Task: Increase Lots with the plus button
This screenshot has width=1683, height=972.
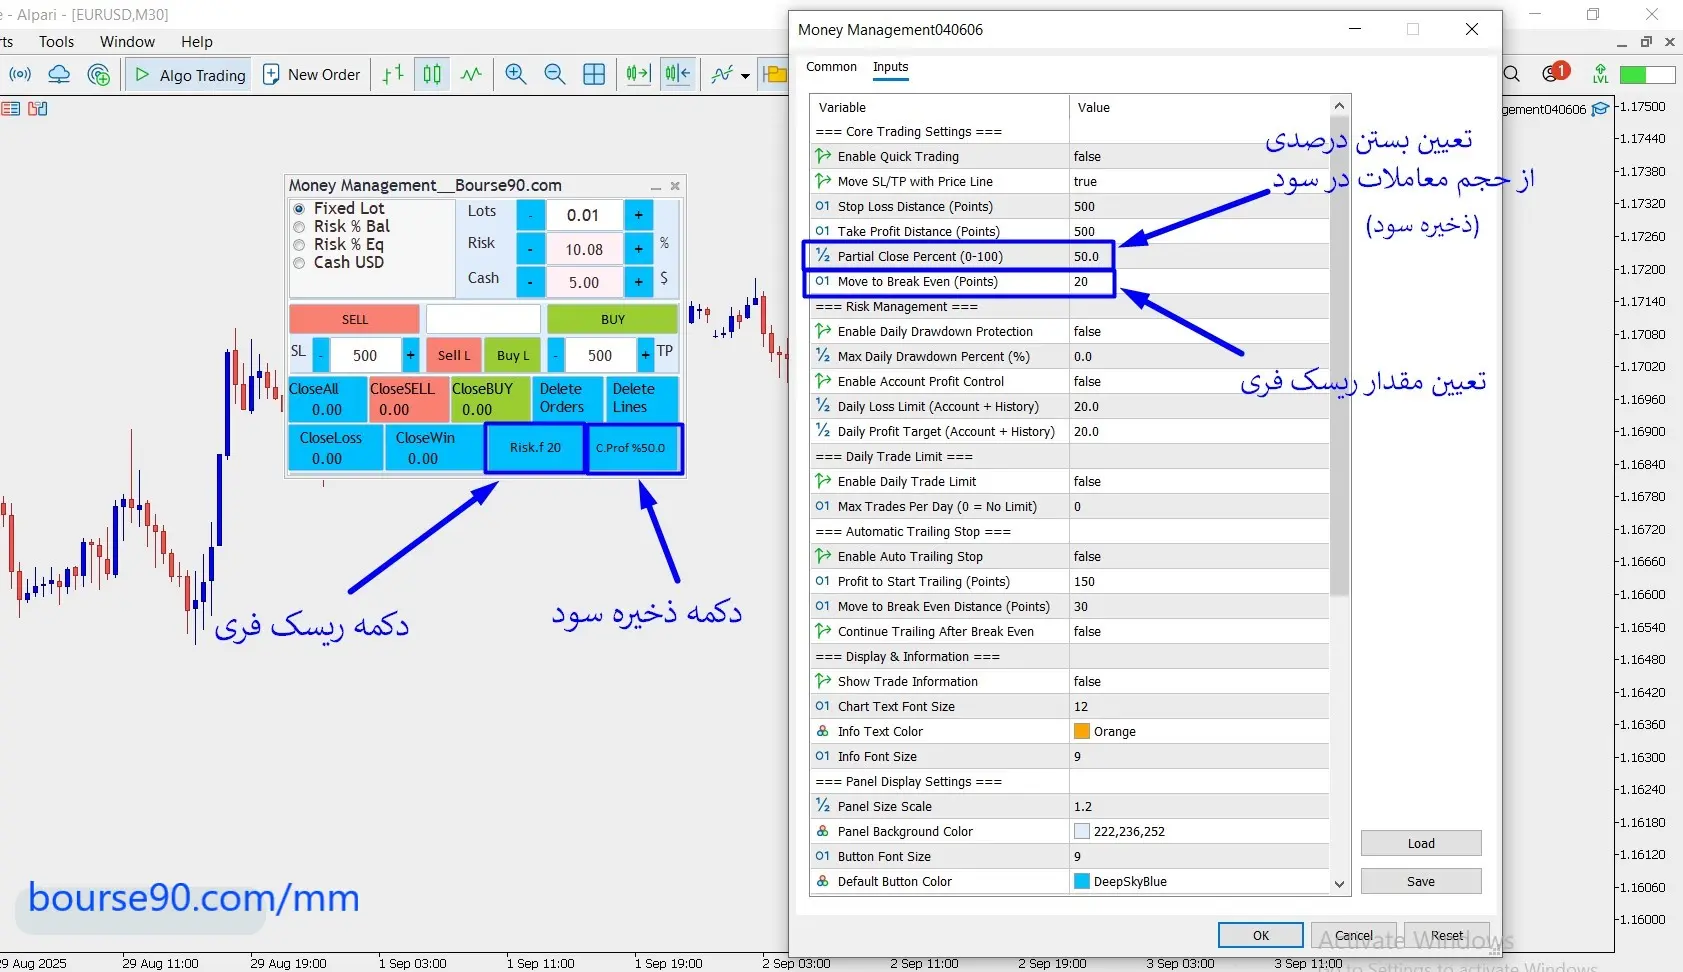Action: click(638, 215)
